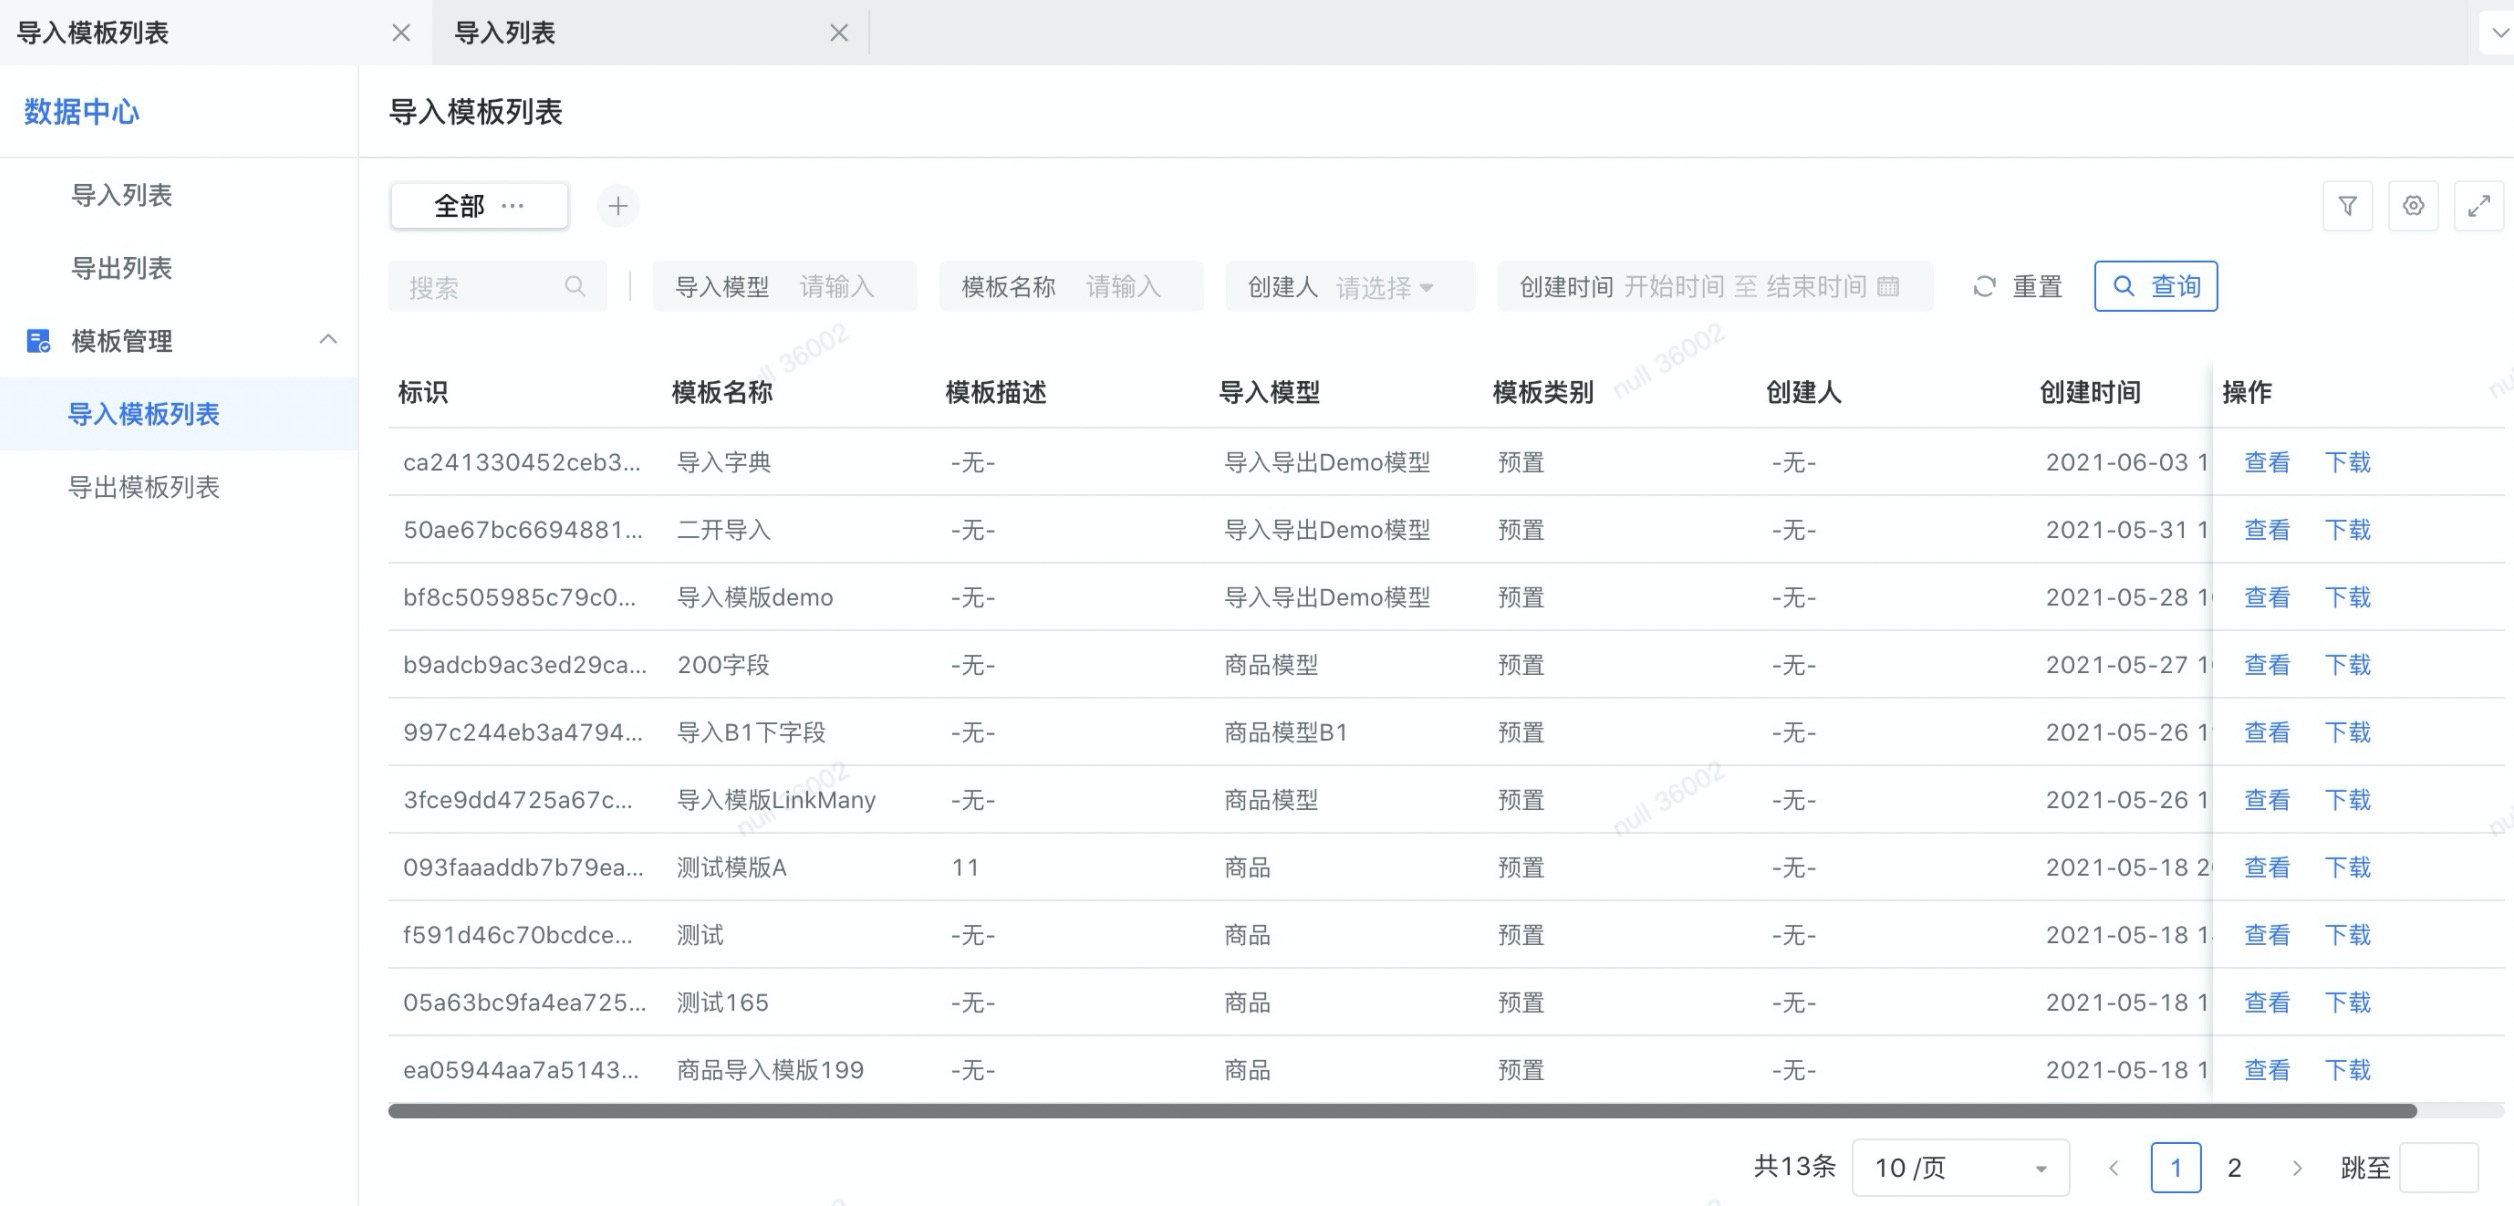Viewport: 2514px width, 1206px height.
Task: Focus the 跳至 page jump input
Action: coord(2439,1167)
